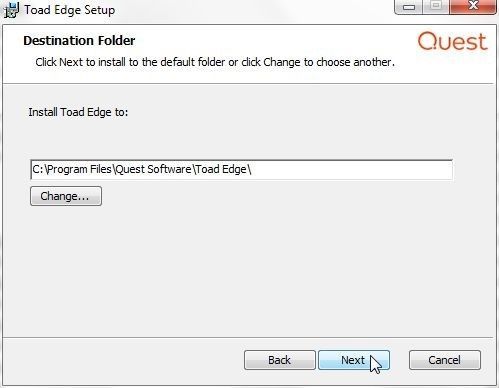Click Next to continue installation
Viewport: 499px width, 388px height.
(354, 360)
